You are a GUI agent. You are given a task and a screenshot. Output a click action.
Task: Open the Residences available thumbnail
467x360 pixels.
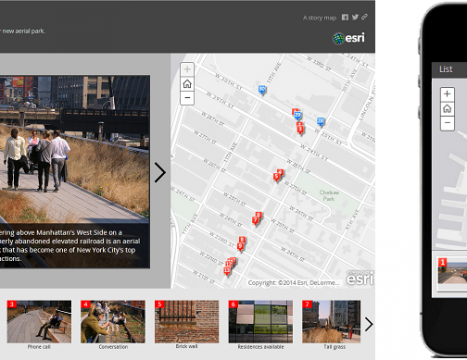(261, 322)
